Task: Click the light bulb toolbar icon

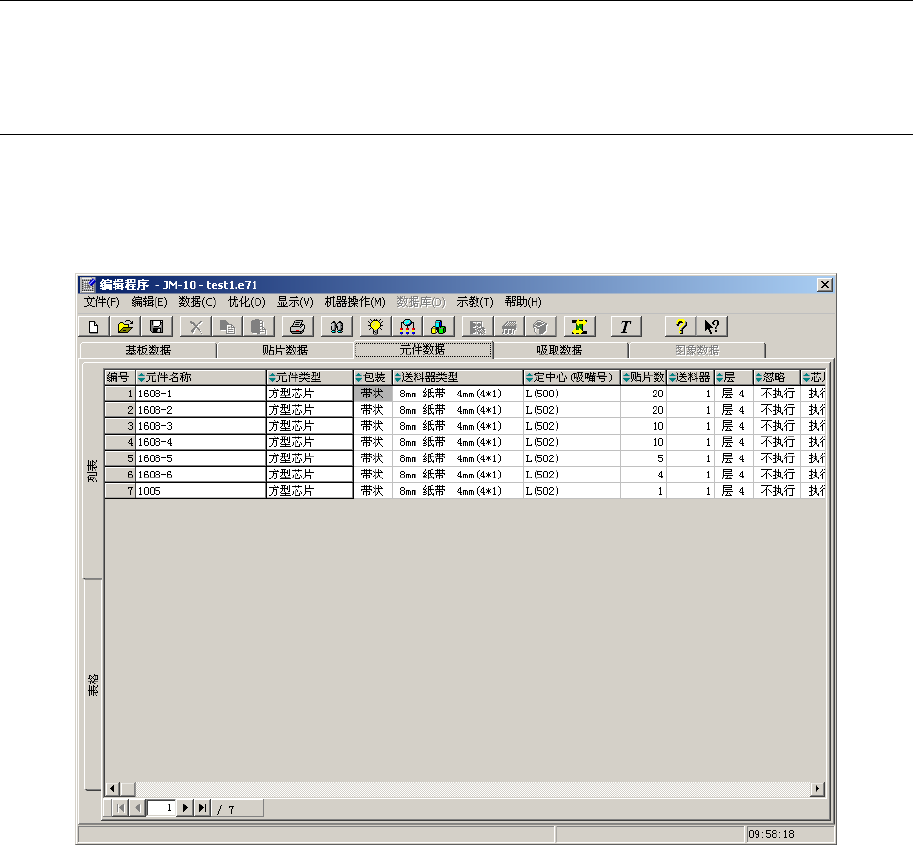Action: click(375, 326)
